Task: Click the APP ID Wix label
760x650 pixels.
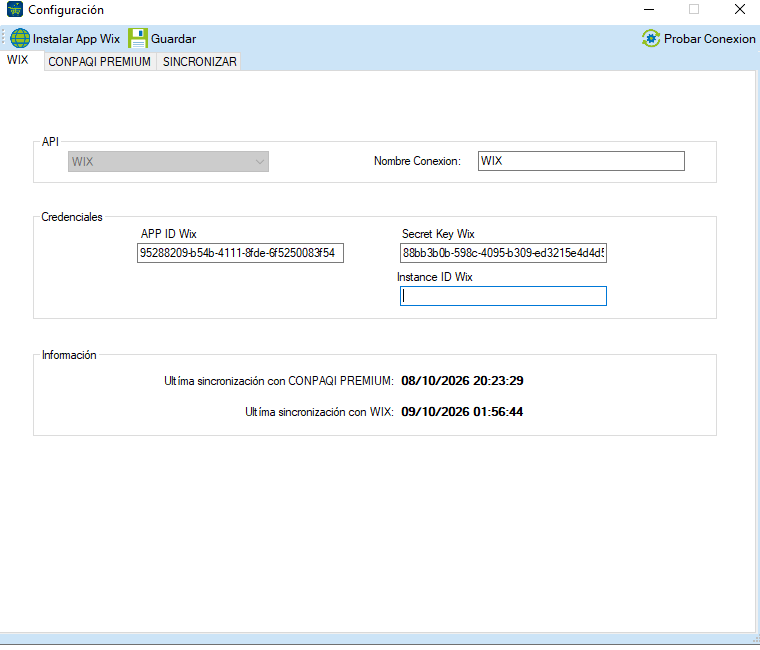Action: (169, 234)
